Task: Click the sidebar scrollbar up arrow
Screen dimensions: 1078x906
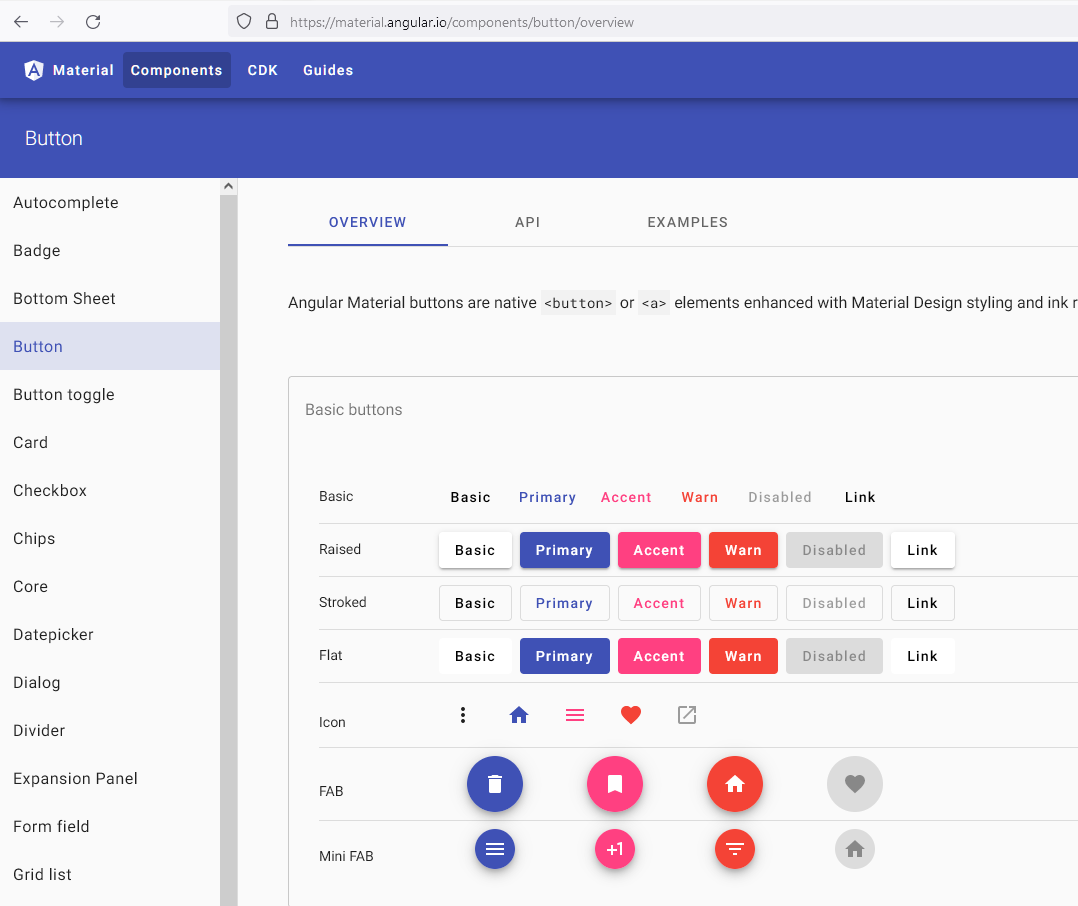Action: click(x=229, y=186)
